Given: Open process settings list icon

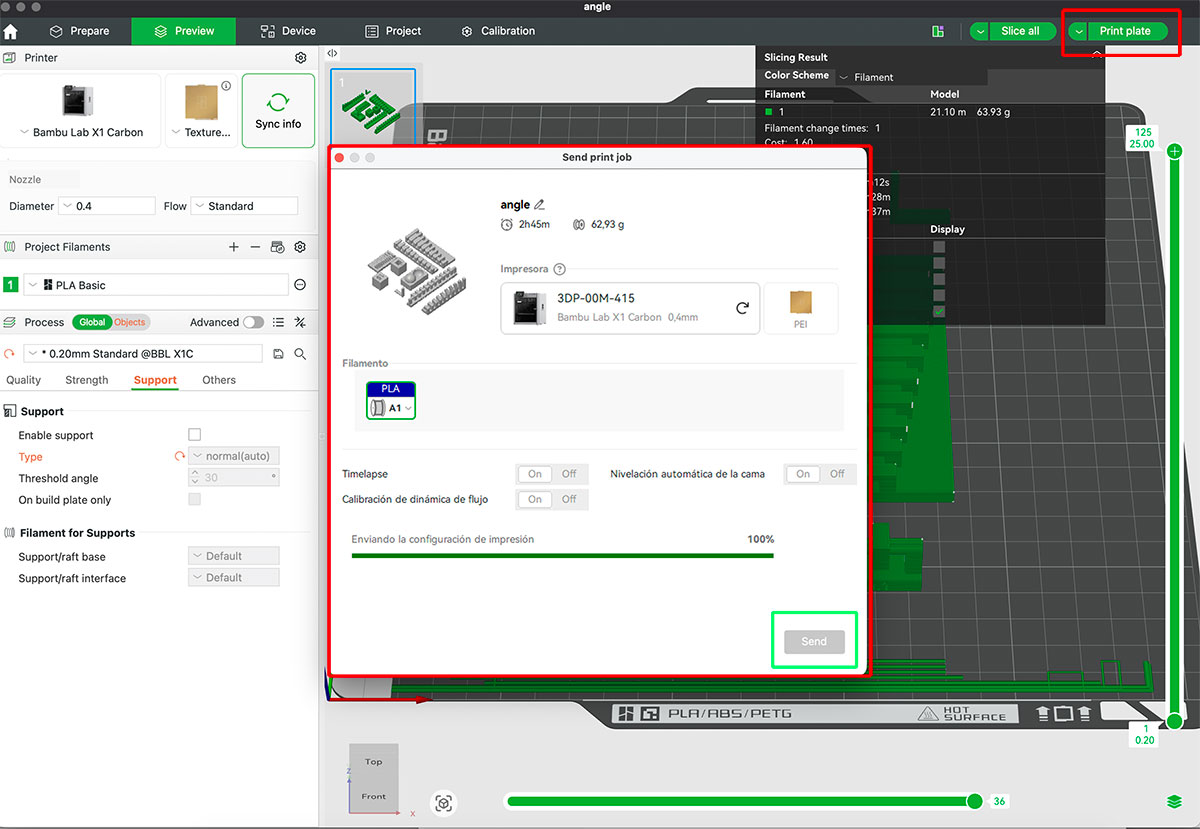Looking at the screenshot, I should tap(278, 322).
